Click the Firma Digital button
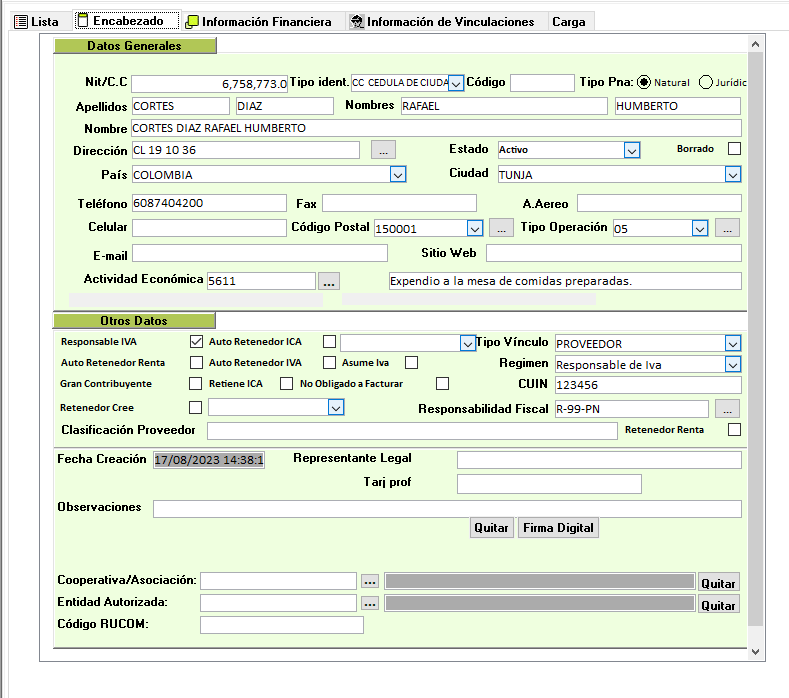The height and width of the screenshot is (698, 789). pyautogui.click(x=558, y=528)
